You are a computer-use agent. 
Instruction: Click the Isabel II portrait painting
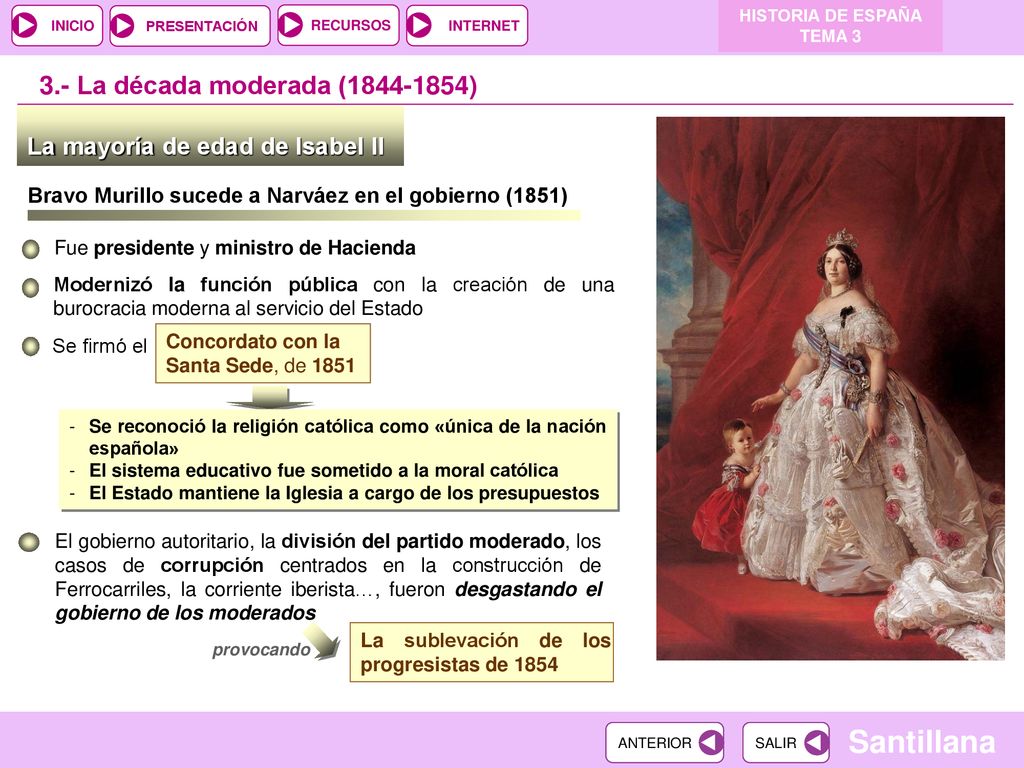pos(830,389)
